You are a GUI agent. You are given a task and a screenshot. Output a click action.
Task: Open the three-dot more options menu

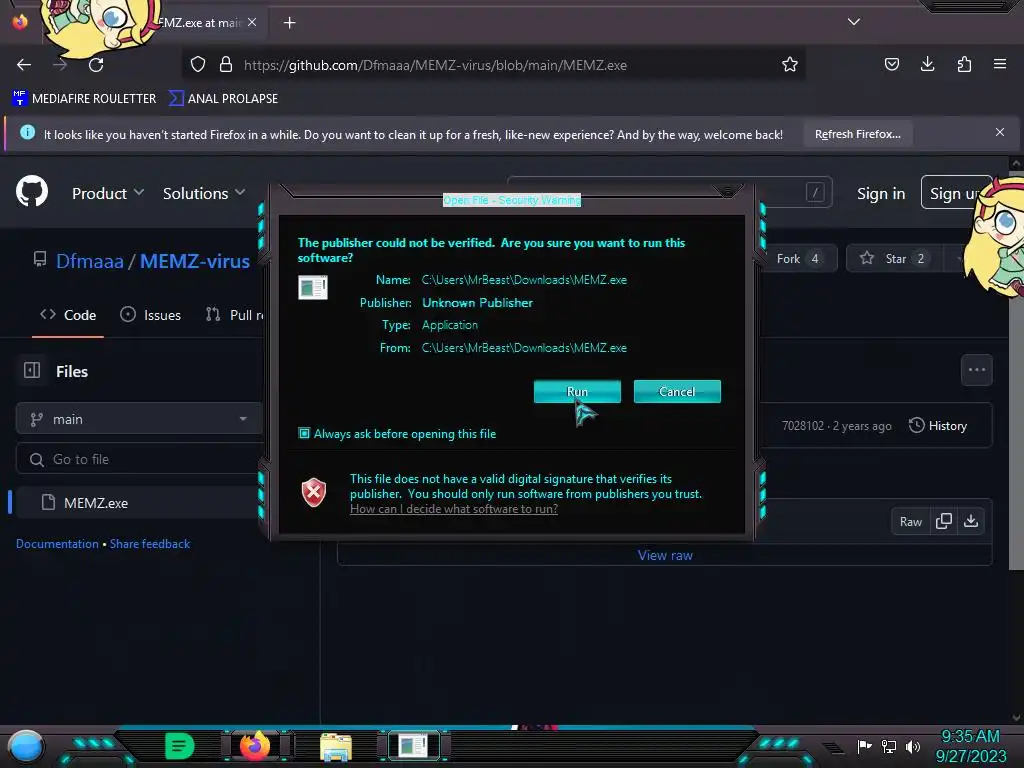[x=976, y=370]
